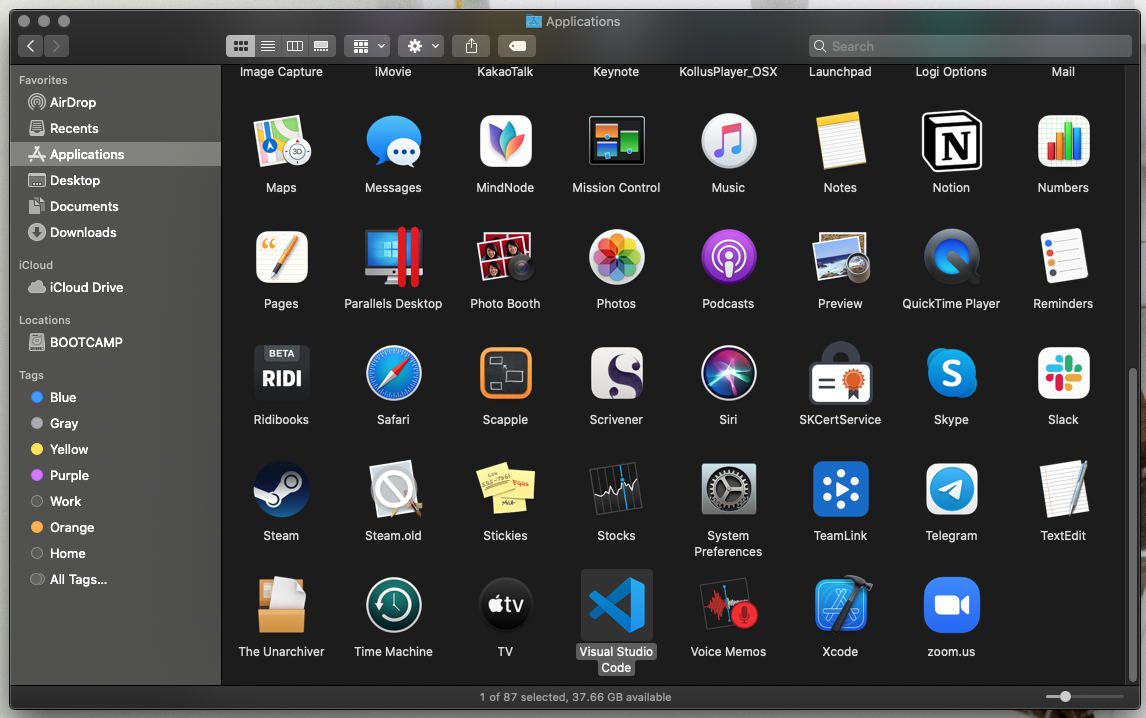Select the Visual Studio Code icon
Viewport: 1146px width, 718px height.
click(x=616, y=605)
